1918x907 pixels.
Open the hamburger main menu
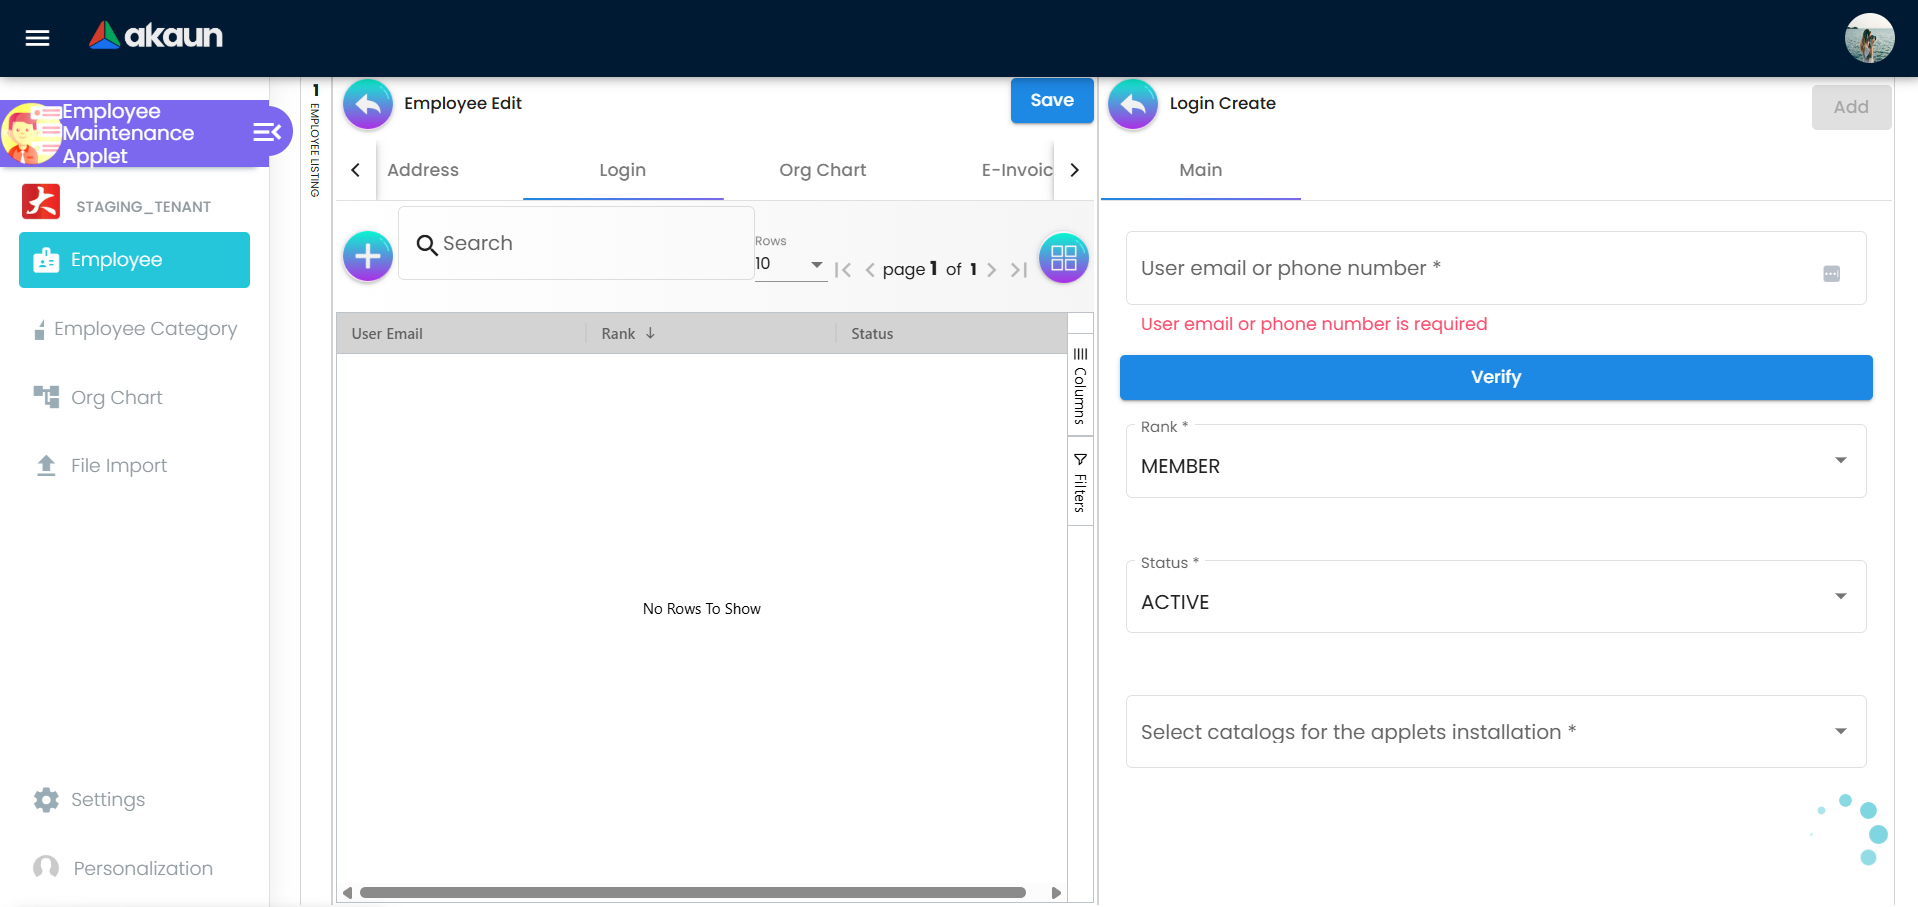37,38
